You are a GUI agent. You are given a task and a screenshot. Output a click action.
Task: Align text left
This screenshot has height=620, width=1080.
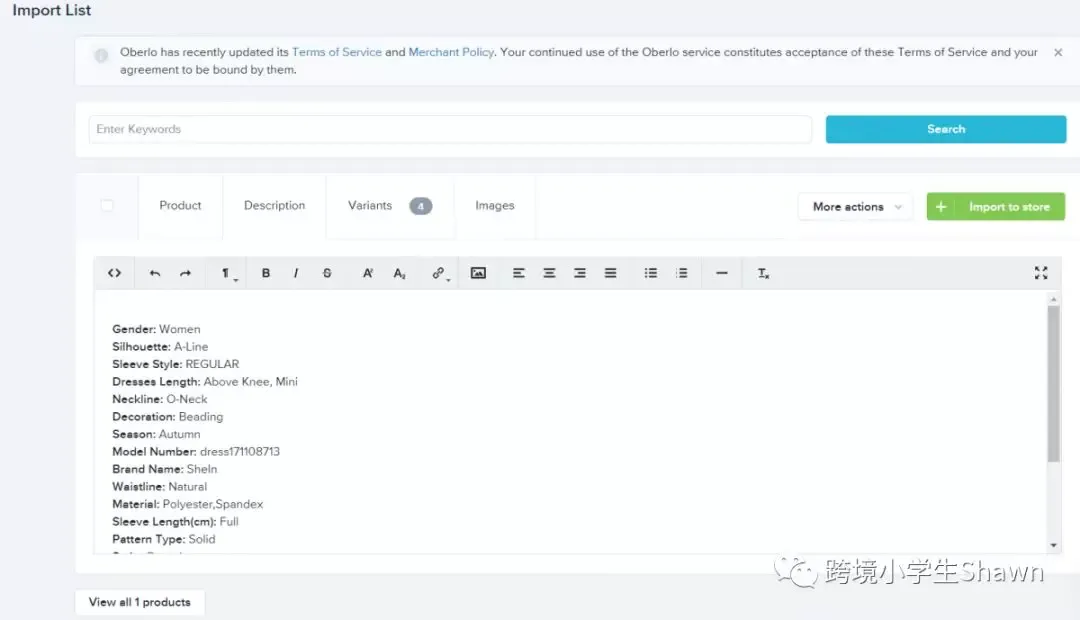(519, 273)
